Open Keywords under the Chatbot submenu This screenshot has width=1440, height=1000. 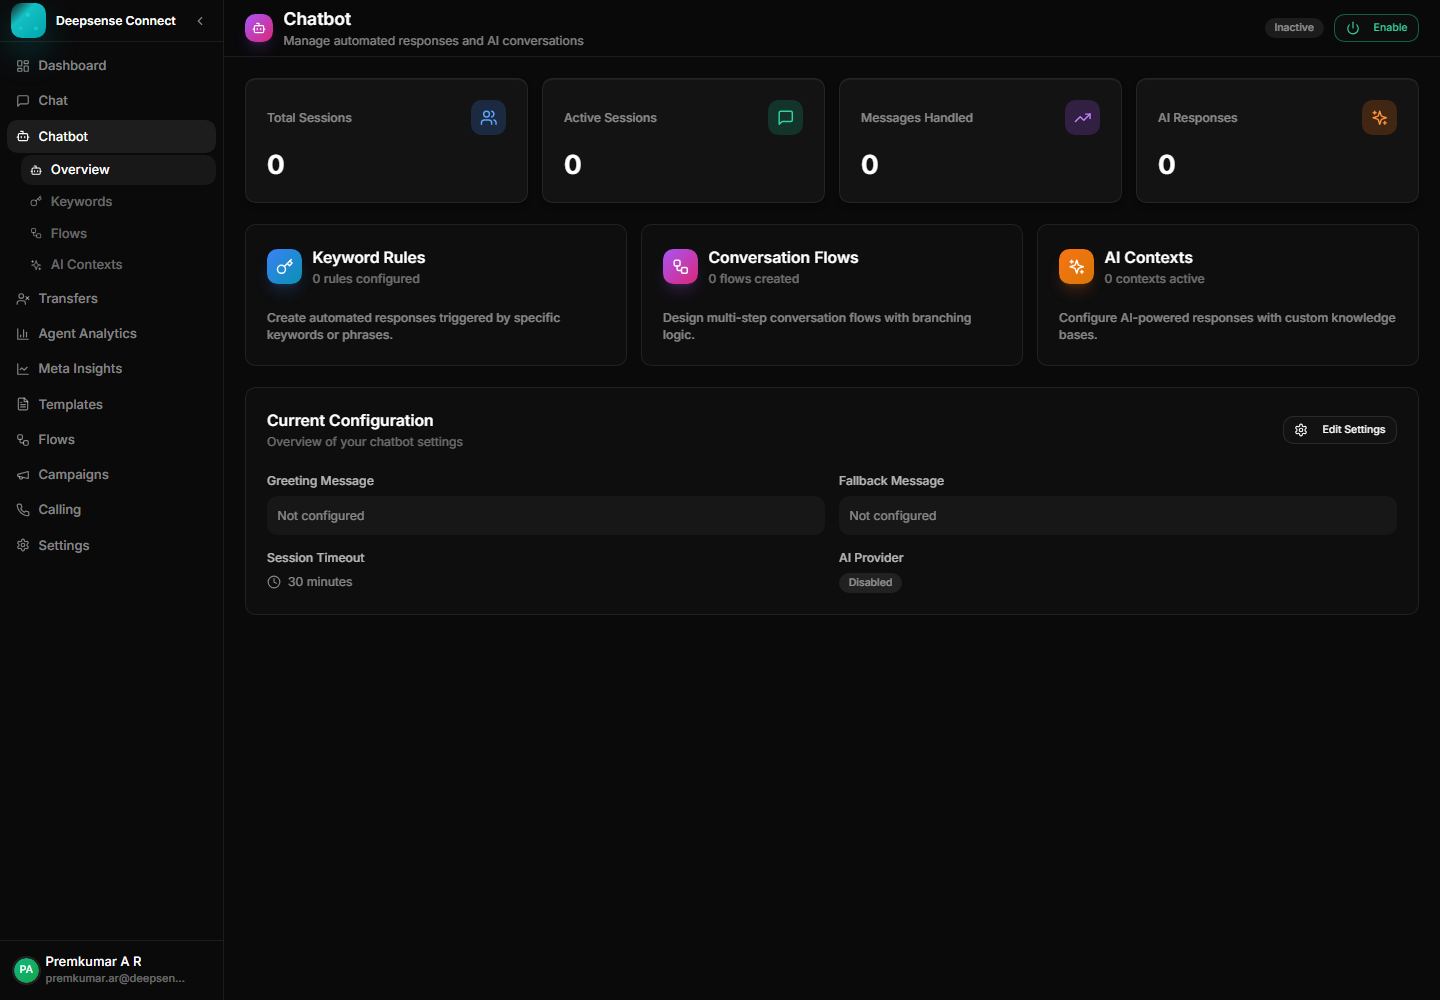pyautogui.click(x=81, y=202)
